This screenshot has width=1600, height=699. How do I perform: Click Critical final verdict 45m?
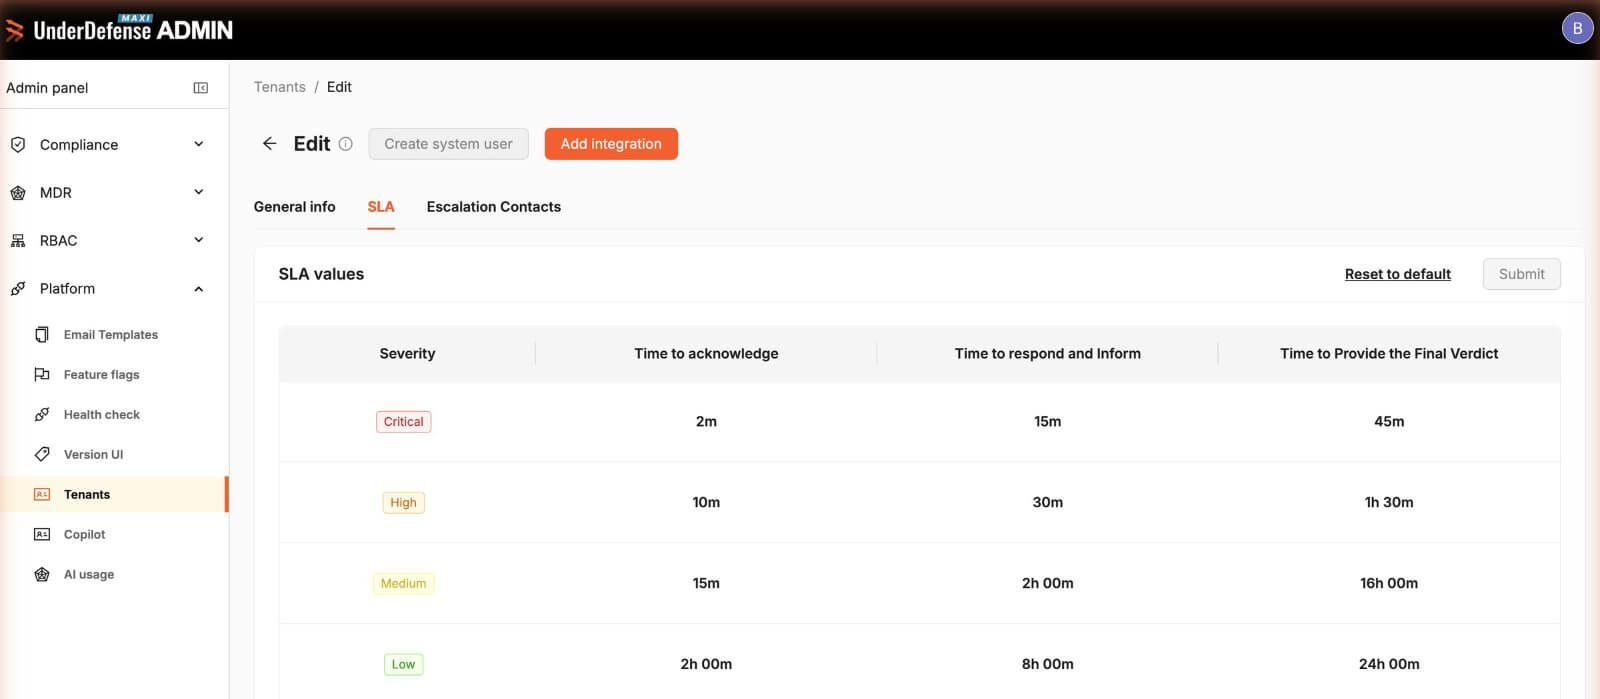pos(1389,422)
